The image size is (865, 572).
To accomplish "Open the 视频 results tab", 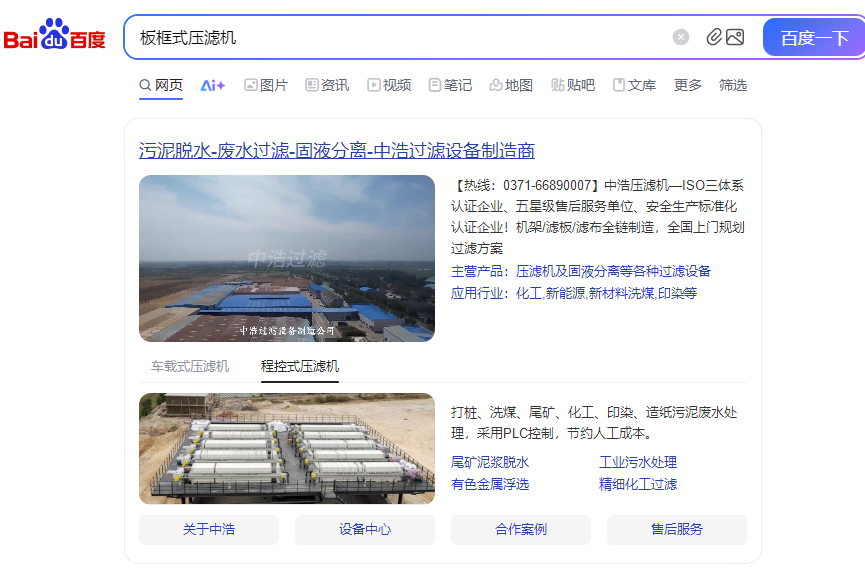I will pos(389,85).
